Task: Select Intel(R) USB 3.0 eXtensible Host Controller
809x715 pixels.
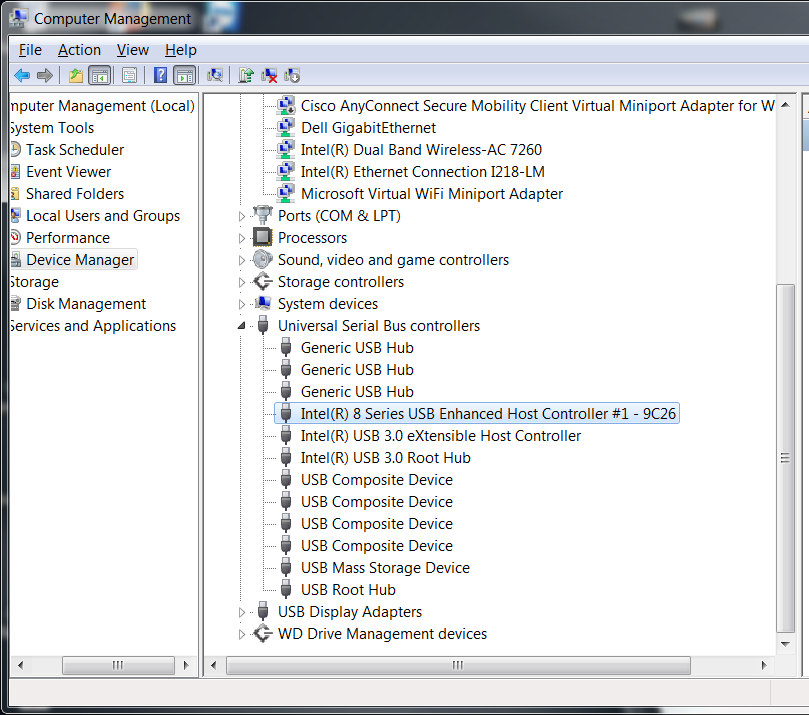Action: click(x=441, y=436)
